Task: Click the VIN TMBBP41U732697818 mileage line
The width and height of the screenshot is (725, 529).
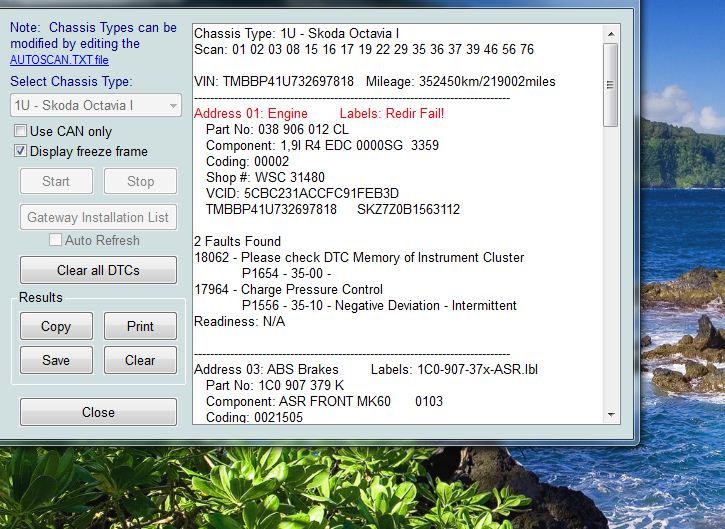Action: point(375,82)
